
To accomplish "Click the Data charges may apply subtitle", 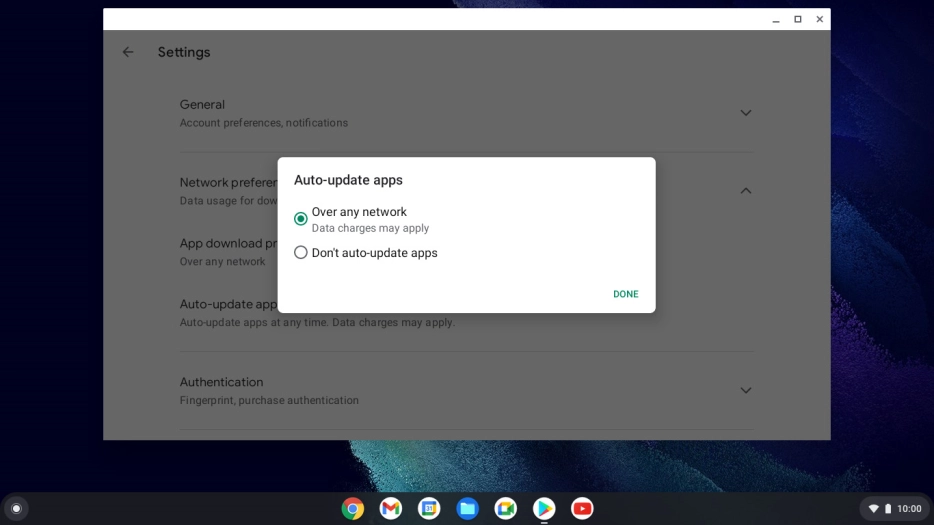I will [x=371, y=228].
